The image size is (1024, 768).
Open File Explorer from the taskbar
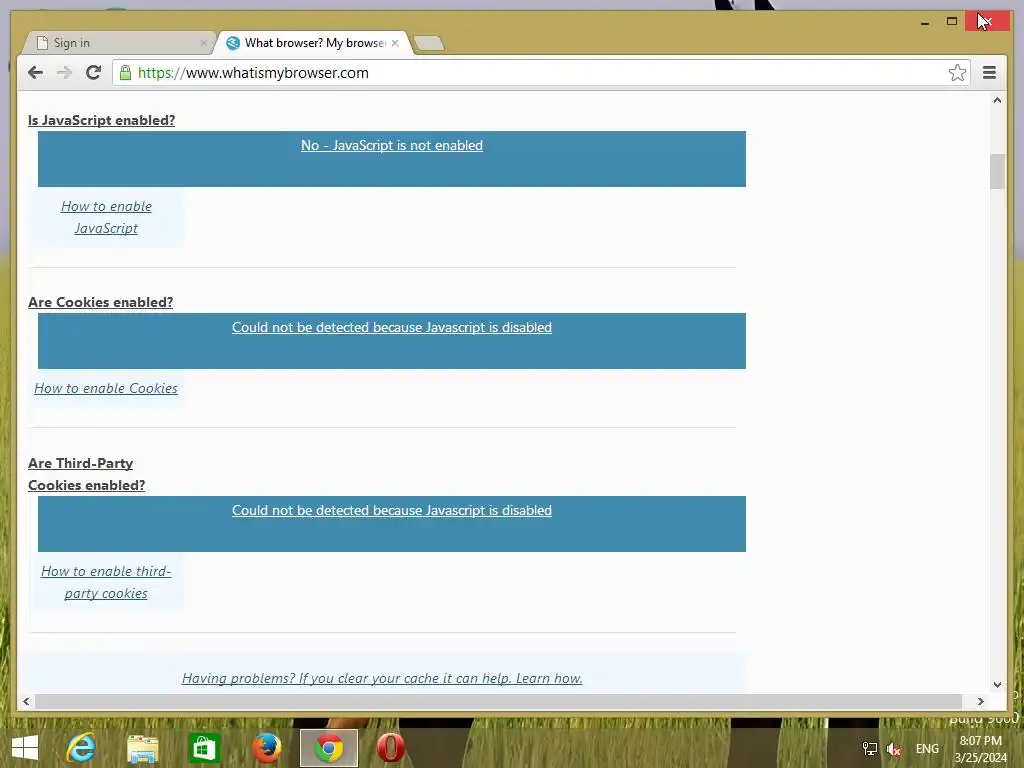(142, 748)
